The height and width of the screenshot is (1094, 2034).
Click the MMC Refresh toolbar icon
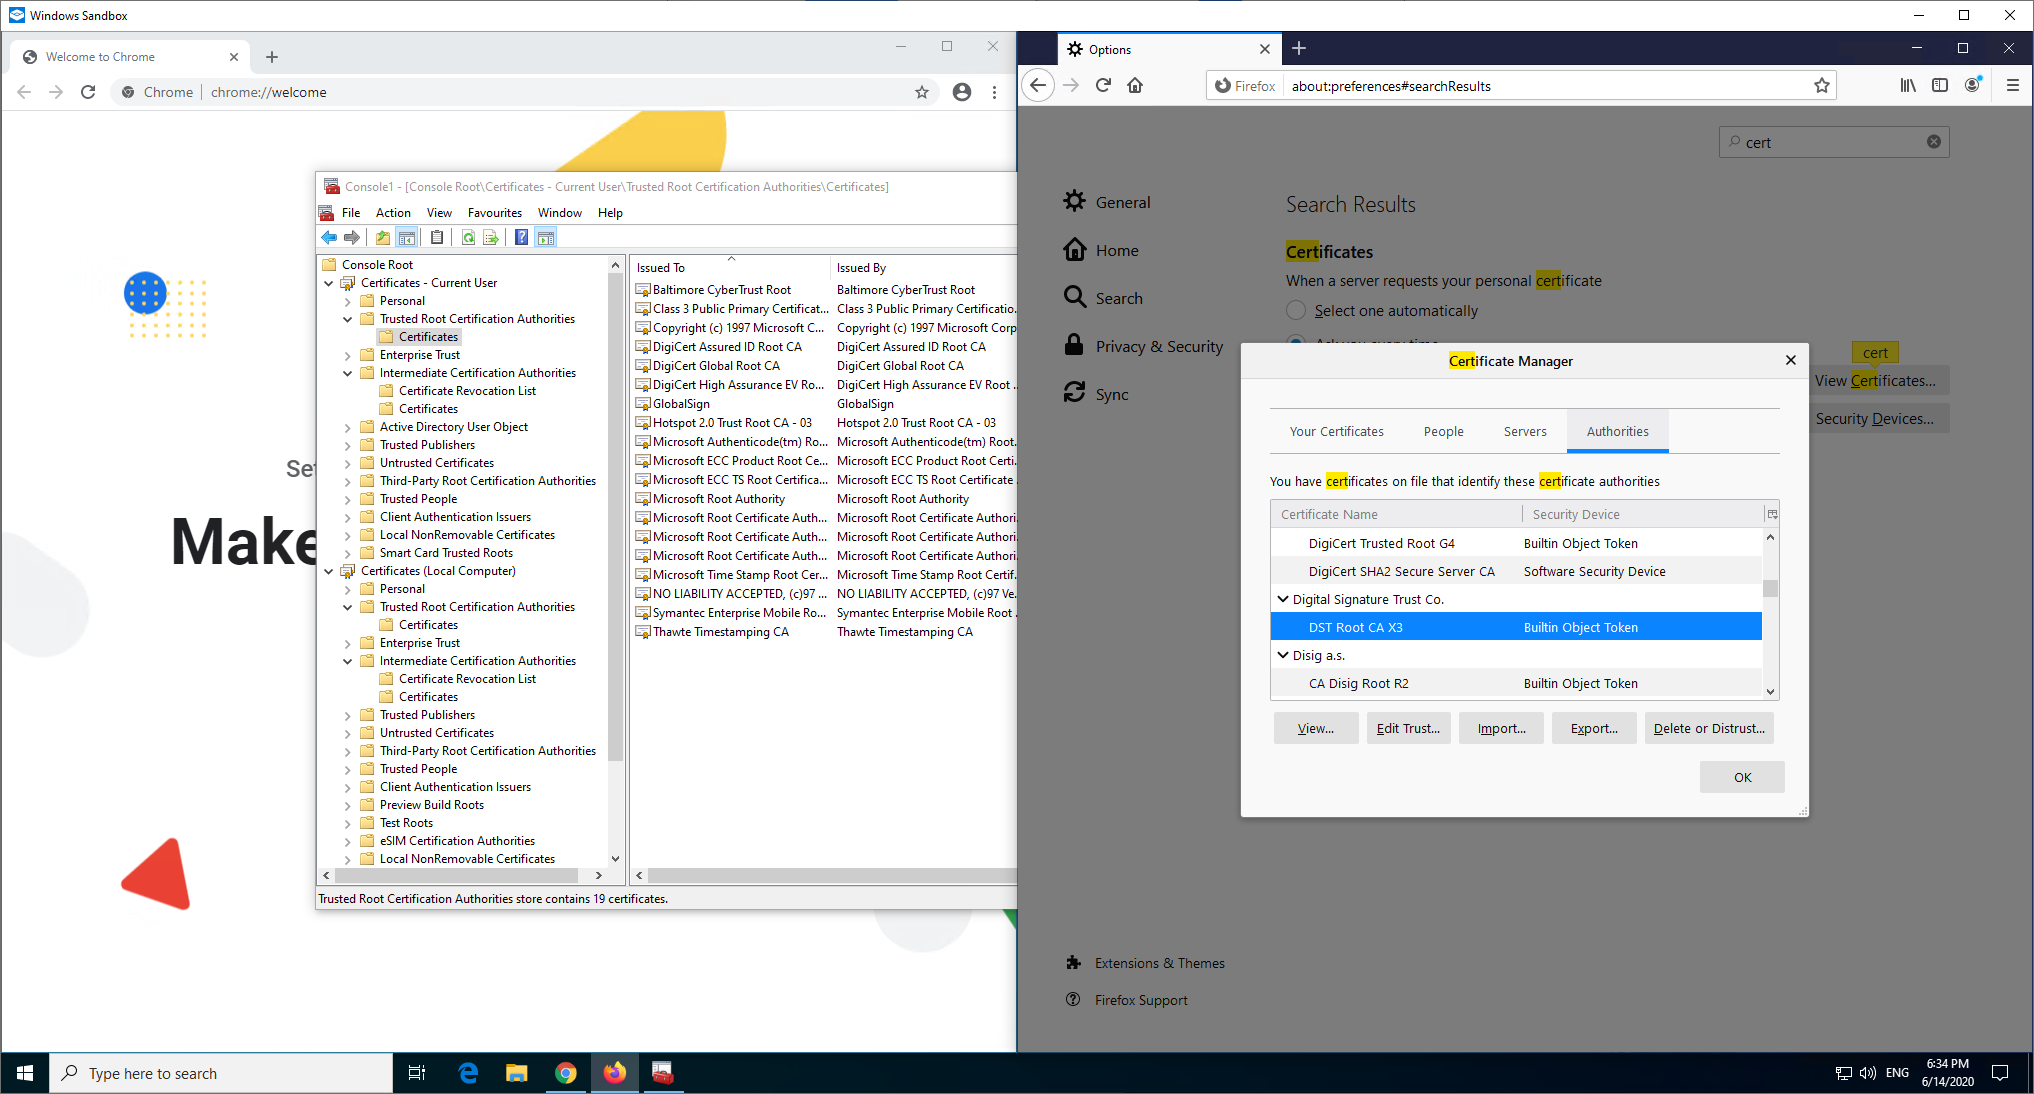(x=468, y=238)
